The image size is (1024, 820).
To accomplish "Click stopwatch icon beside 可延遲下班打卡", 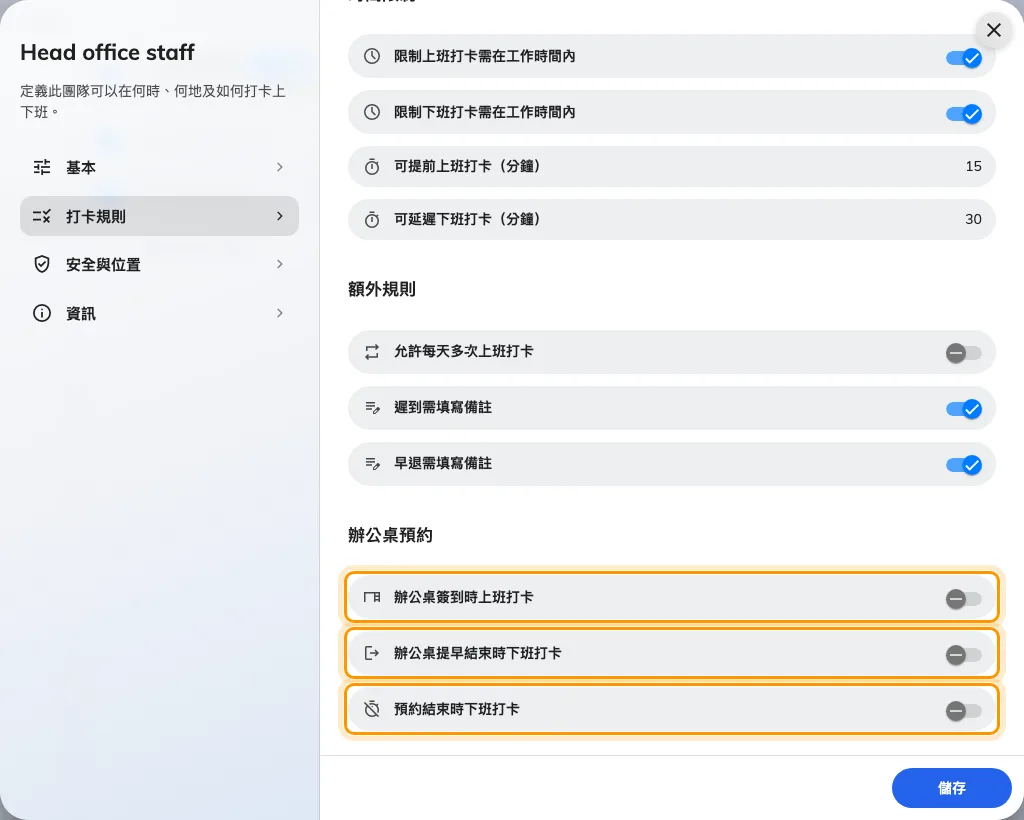I will pyautogui.click(x=372, y=219).
